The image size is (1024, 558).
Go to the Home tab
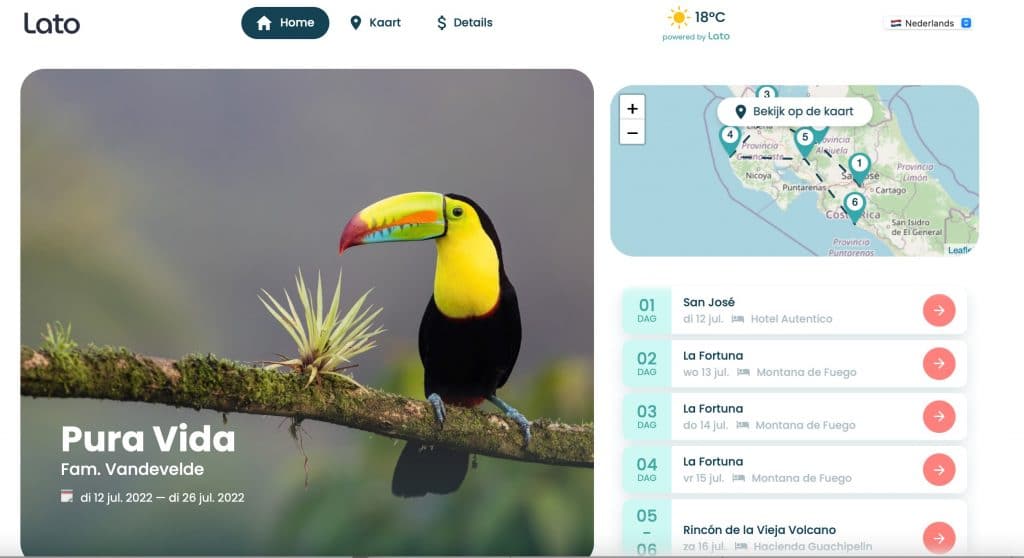(285, 23)
